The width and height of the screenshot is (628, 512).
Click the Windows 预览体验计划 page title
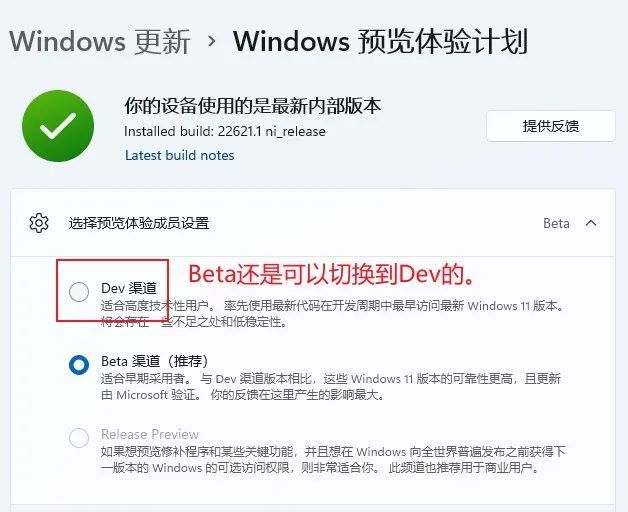[x=380, y=41]
